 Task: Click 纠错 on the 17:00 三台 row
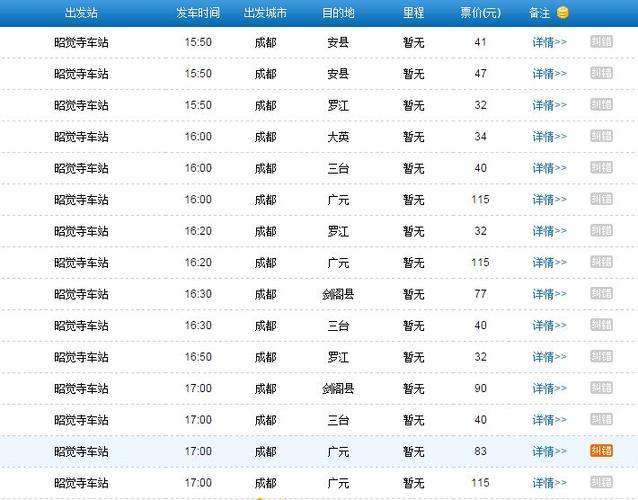(x=601, y=419)
